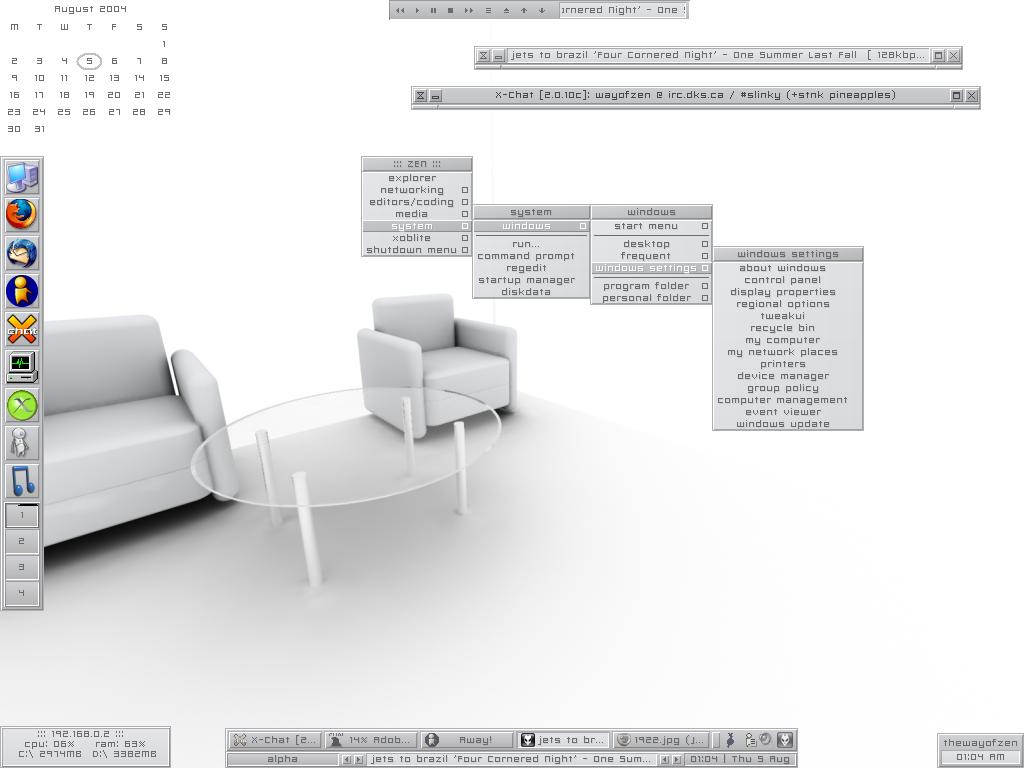The height and width of the screenshot is (768, 1024).
Task: Switch to virtual desktop 3
Action: click(22, 567)
